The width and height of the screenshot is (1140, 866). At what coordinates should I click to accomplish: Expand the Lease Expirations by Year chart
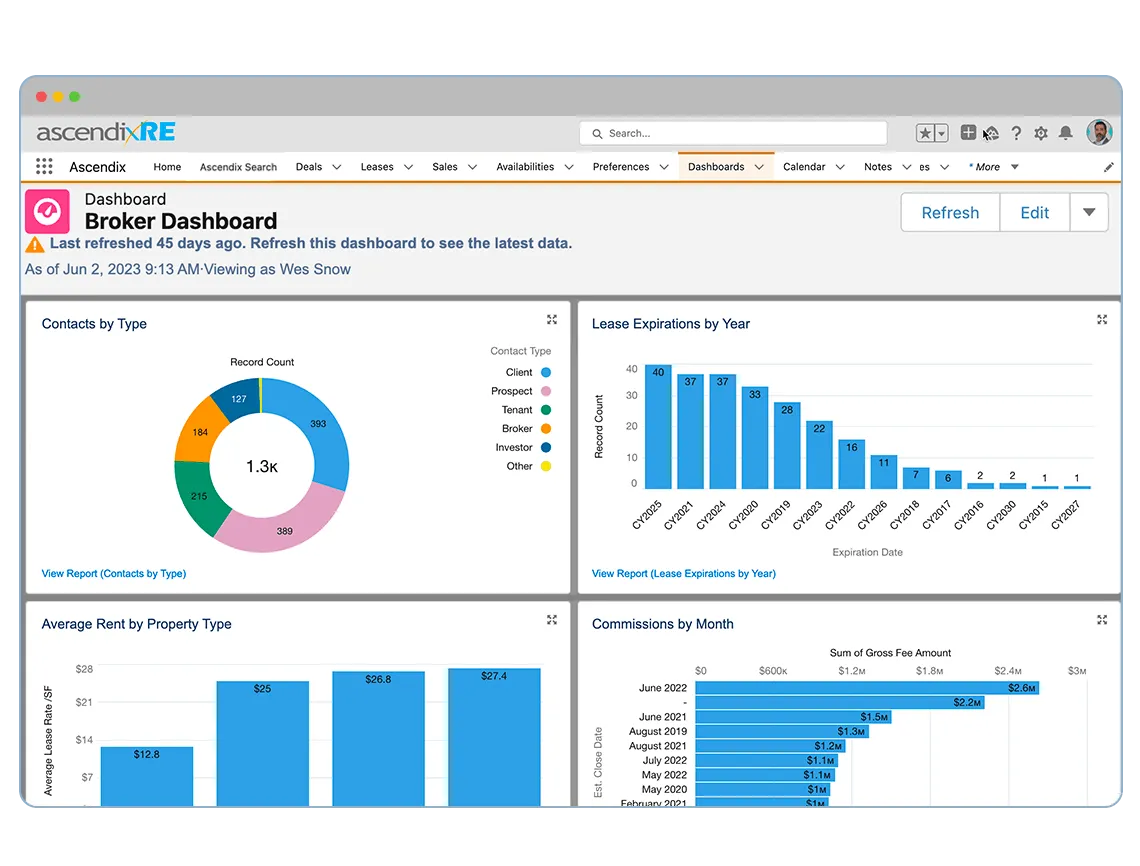1102,319
